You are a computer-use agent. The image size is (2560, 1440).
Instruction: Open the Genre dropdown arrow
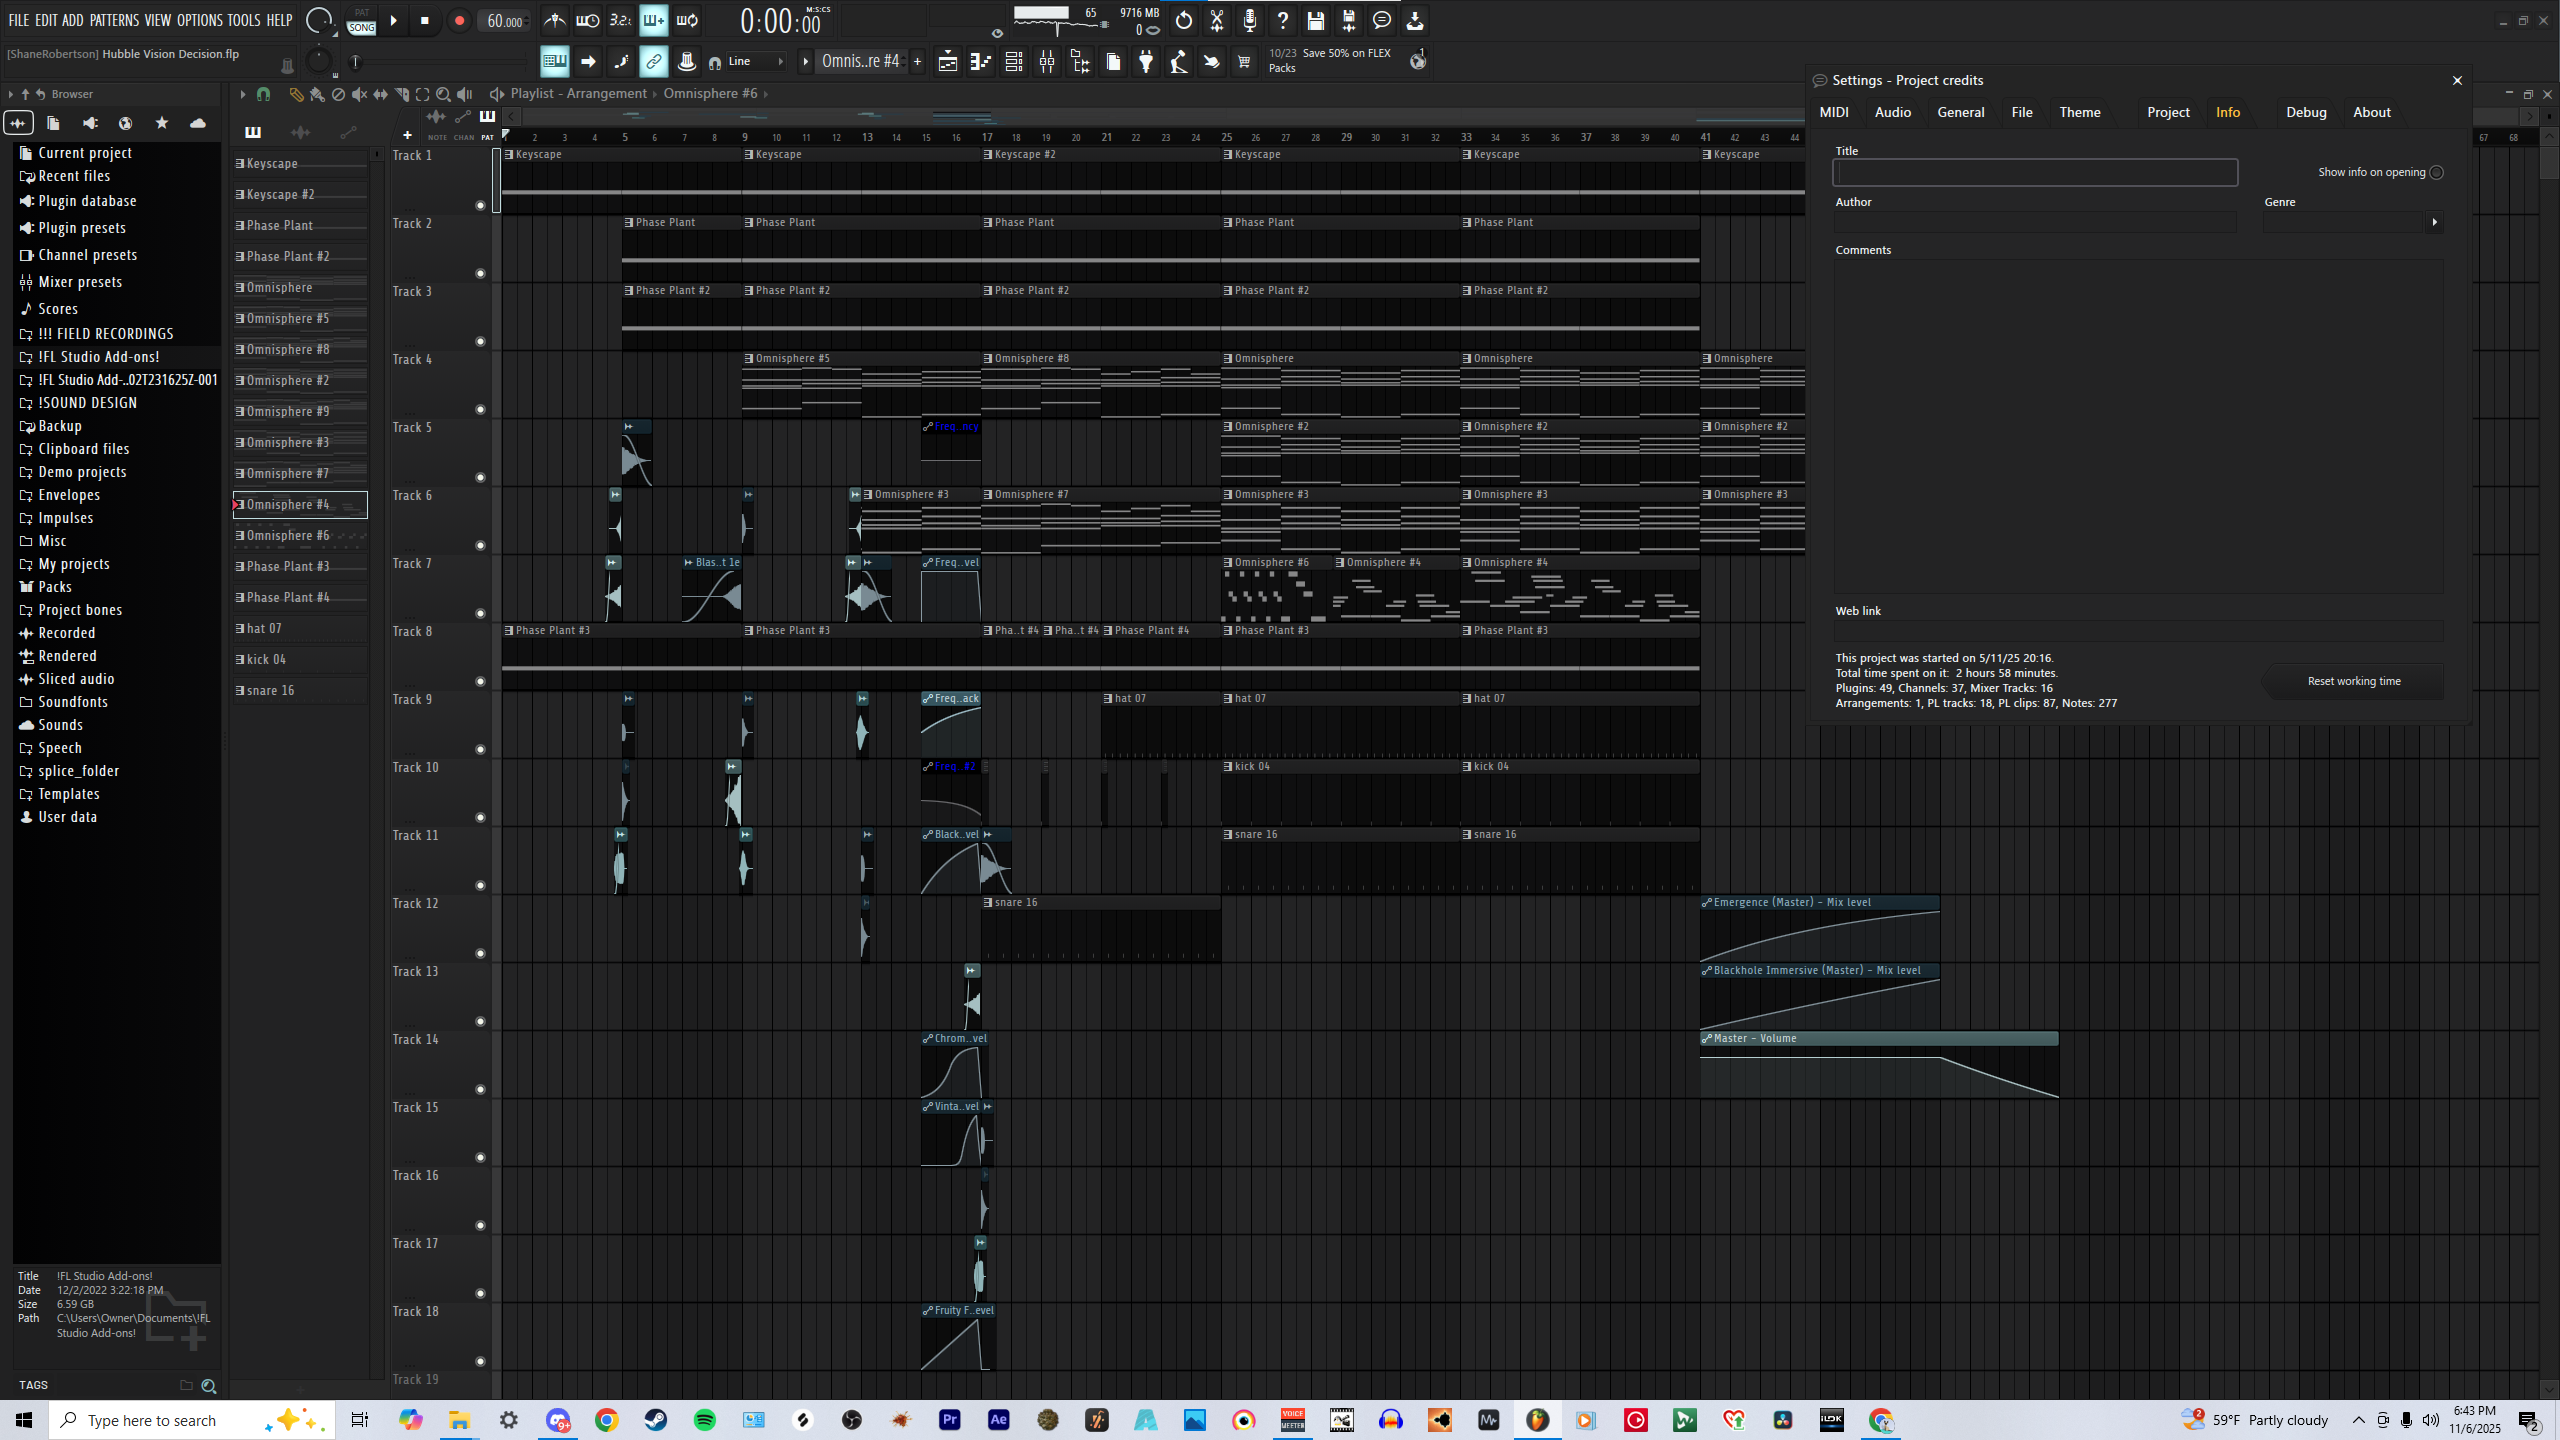tap(2434, 222)
